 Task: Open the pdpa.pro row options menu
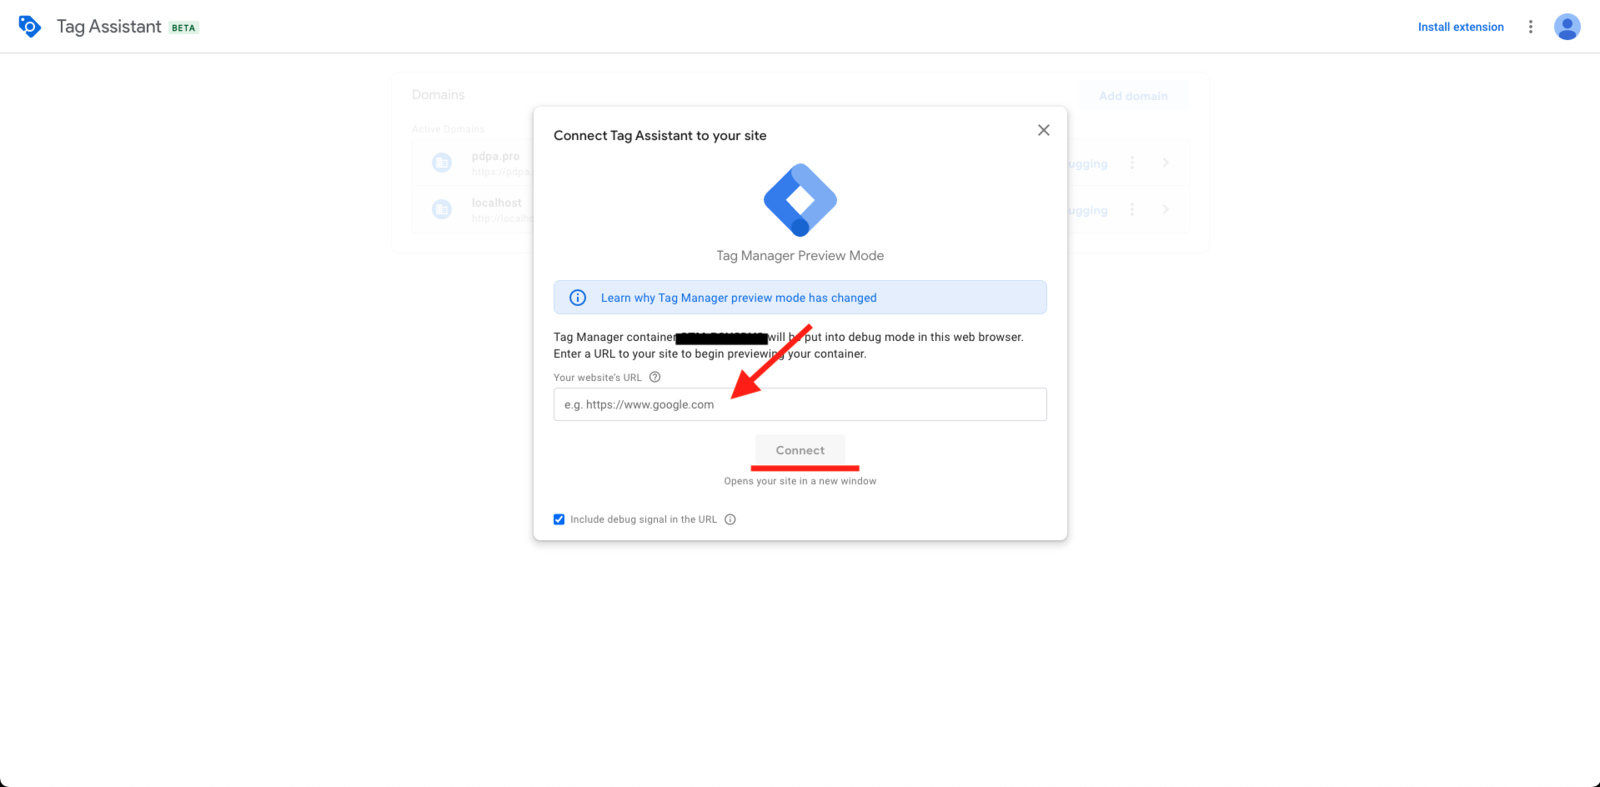[x=1132, y=163]
